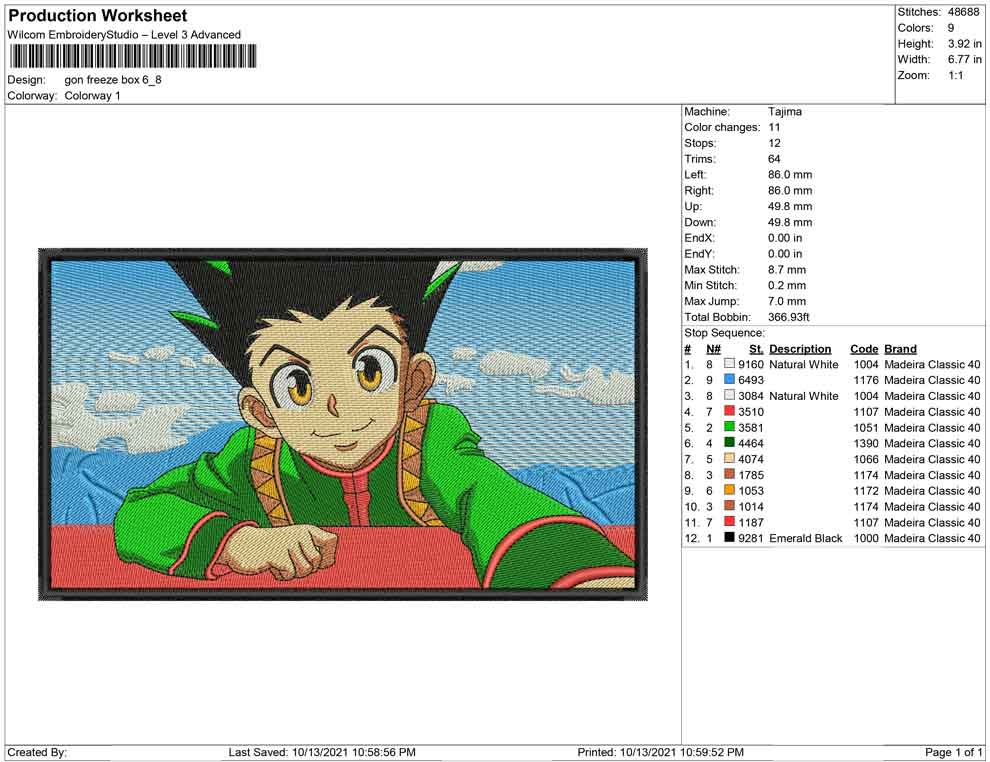Click the Natural White swatch in stop 1
The width and height of the screenshot is (990, 762).
729,364
